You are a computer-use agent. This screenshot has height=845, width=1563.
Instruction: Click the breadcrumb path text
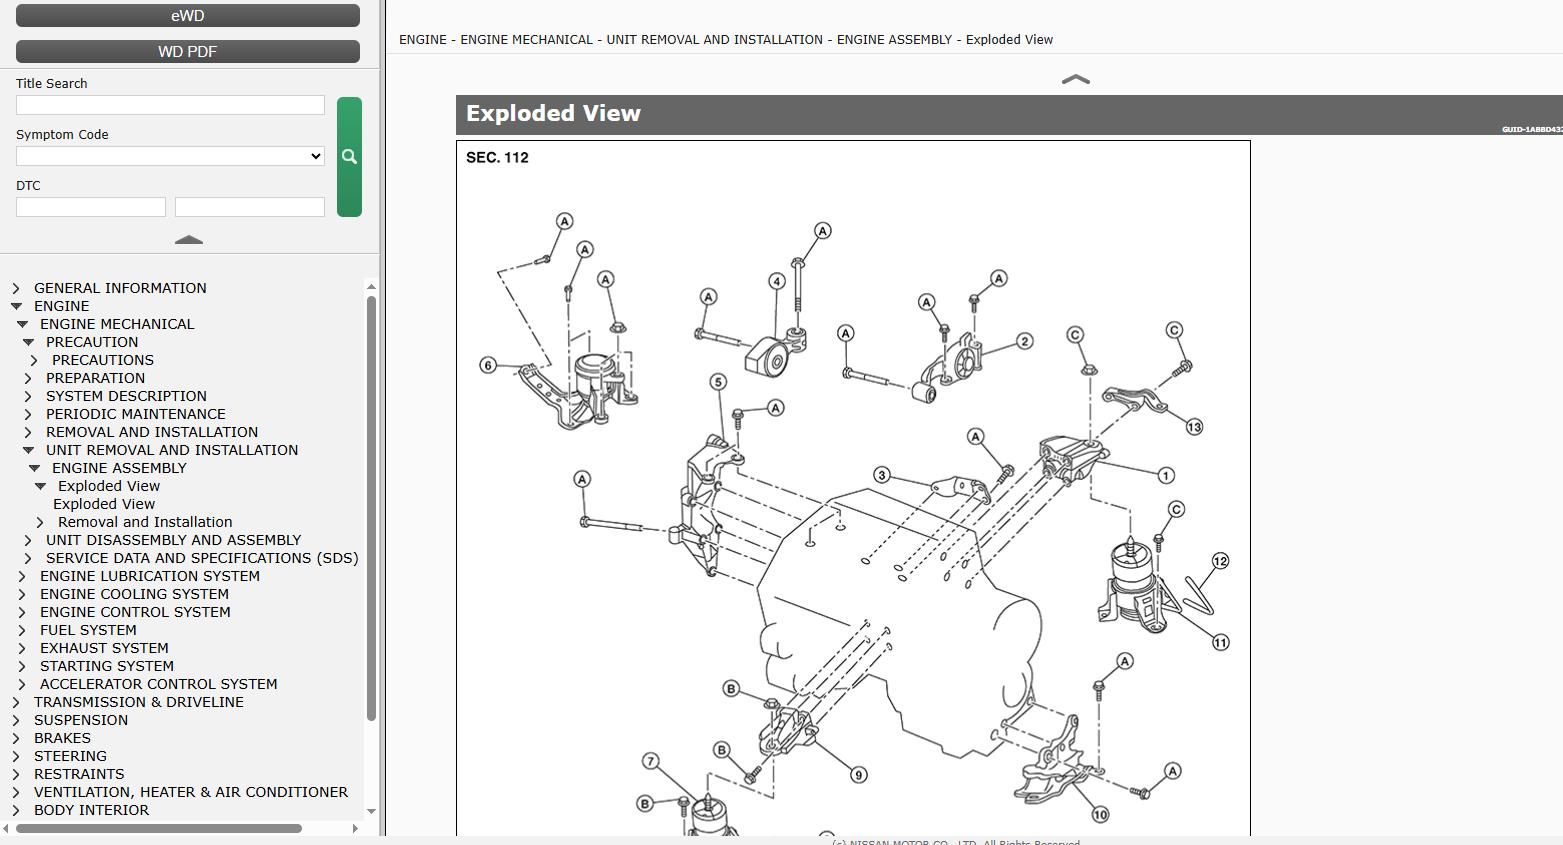coord(726,40)
